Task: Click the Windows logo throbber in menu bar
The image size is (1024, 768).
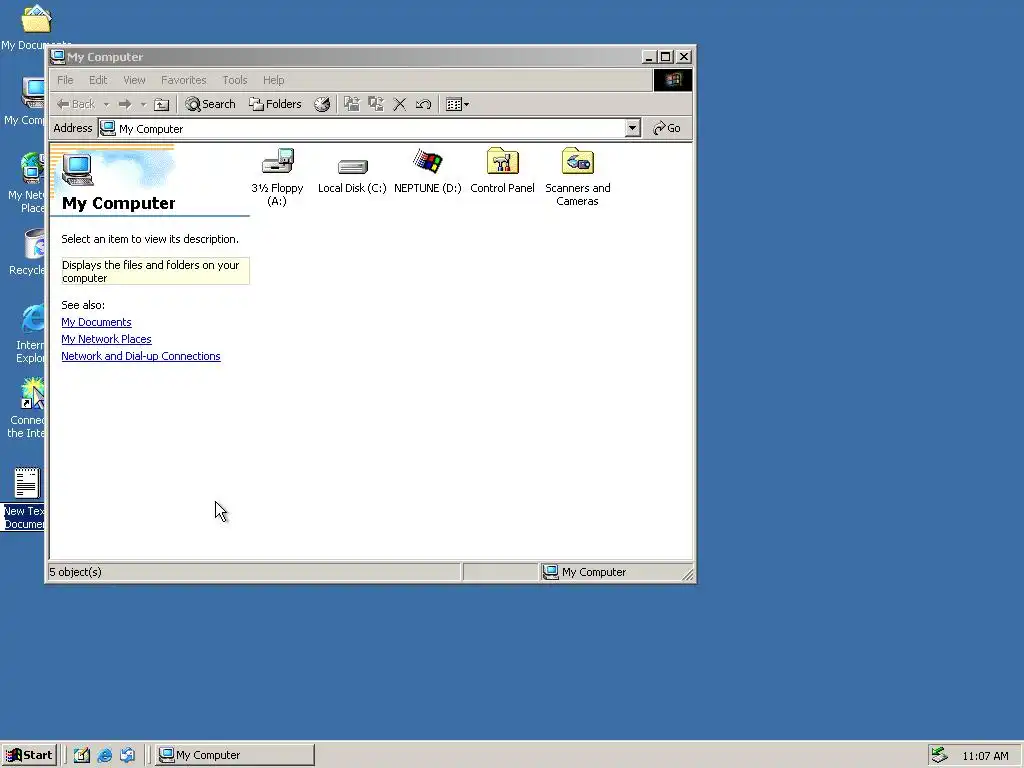Action: click(673, 80)
